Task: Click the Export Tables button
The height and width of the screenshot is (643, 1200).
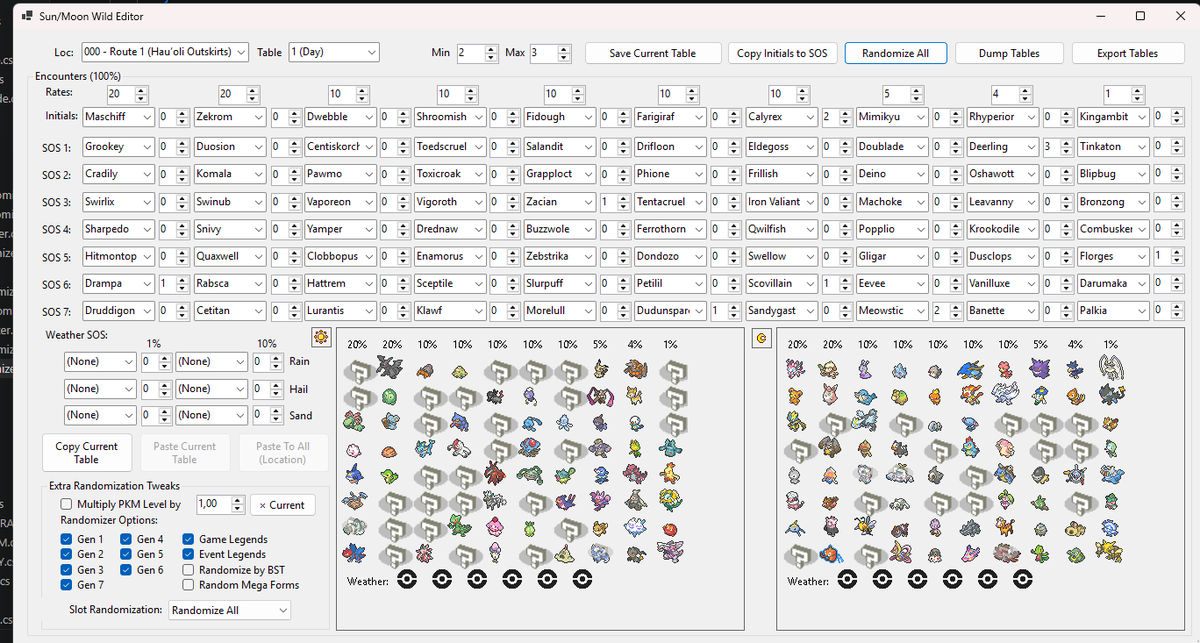Action: pyautogui.click(x=1128, y=53)
